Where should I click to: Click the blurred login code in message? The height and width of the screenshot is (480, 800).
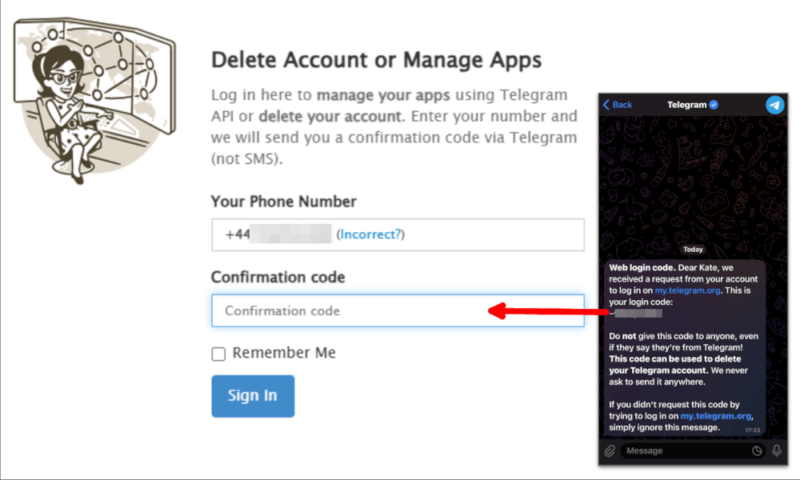coord(638,313)
